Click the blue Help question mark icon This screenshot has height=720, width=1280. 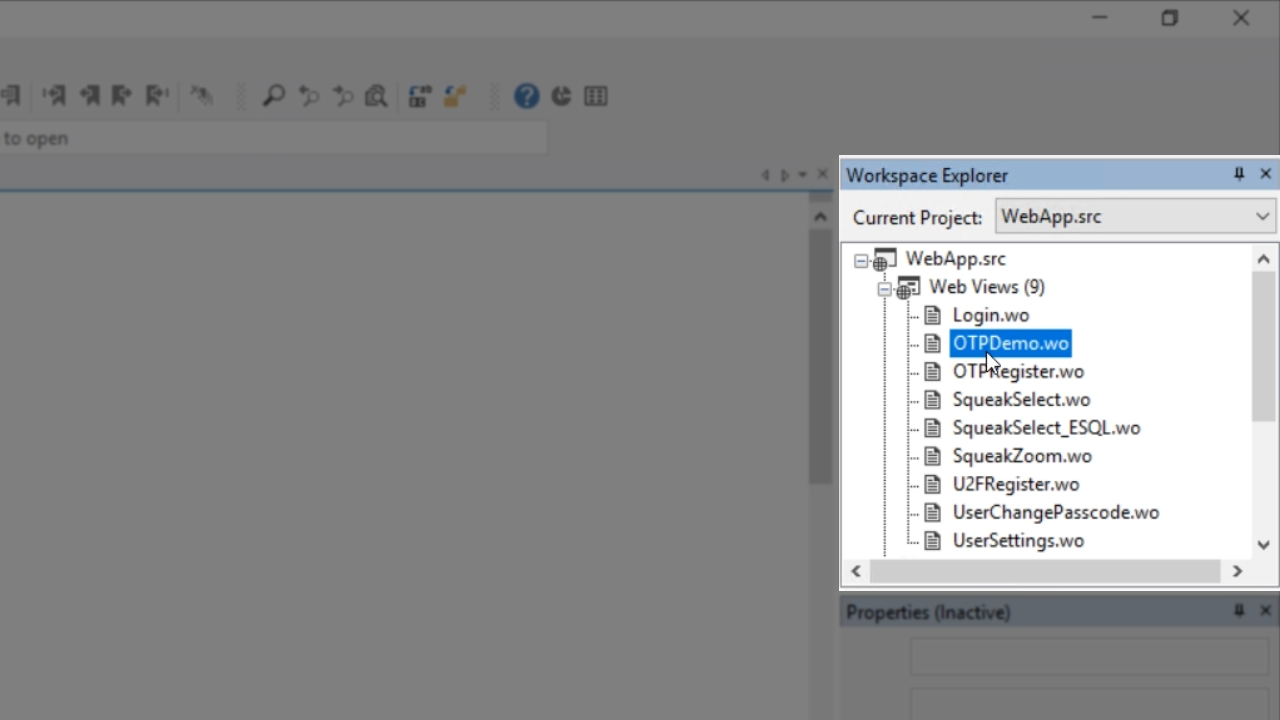pyautogui.click(x=527, y=96)
